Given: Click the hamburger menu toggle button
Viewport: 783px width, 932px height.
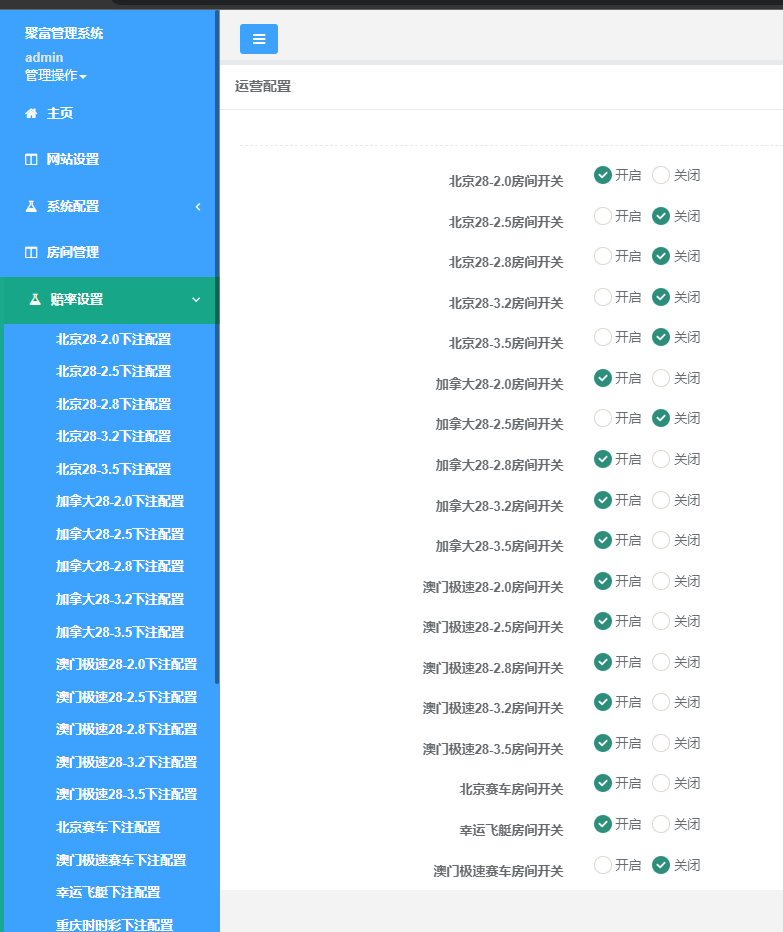Looking at the screenshot, I should [x=258, y=39].
